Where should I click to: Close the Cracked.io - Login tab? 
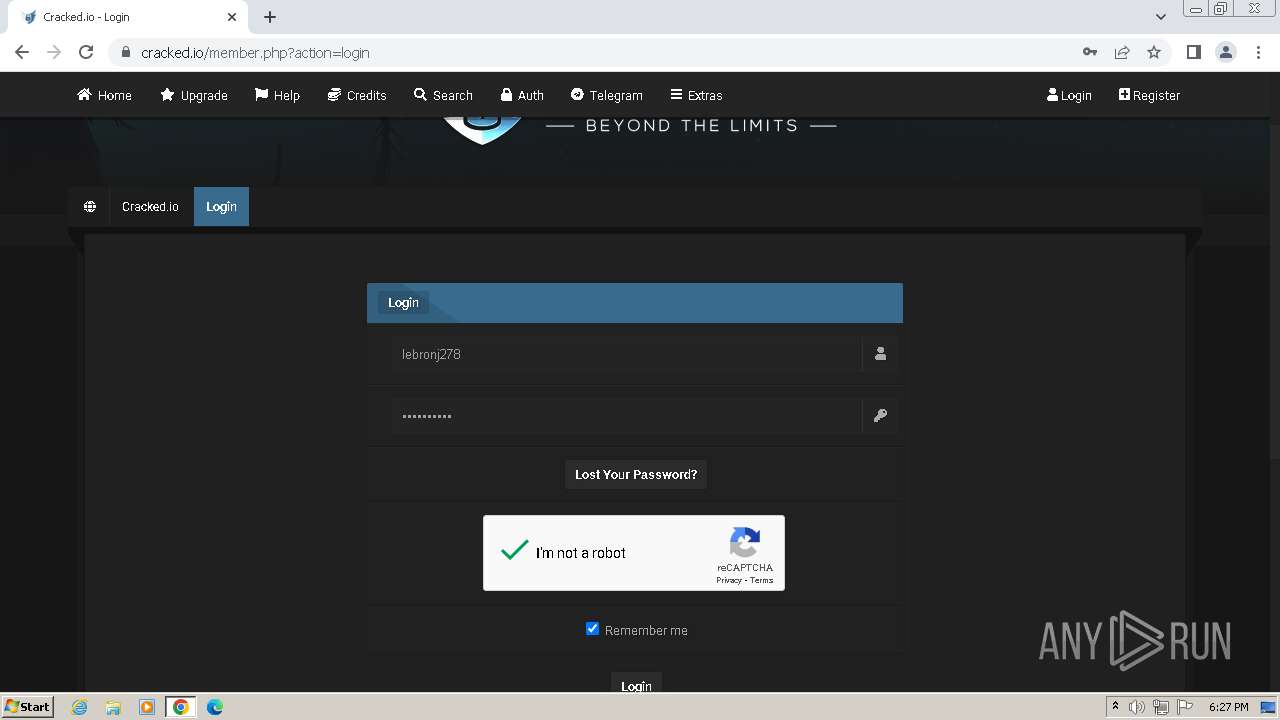coord(232,17)
